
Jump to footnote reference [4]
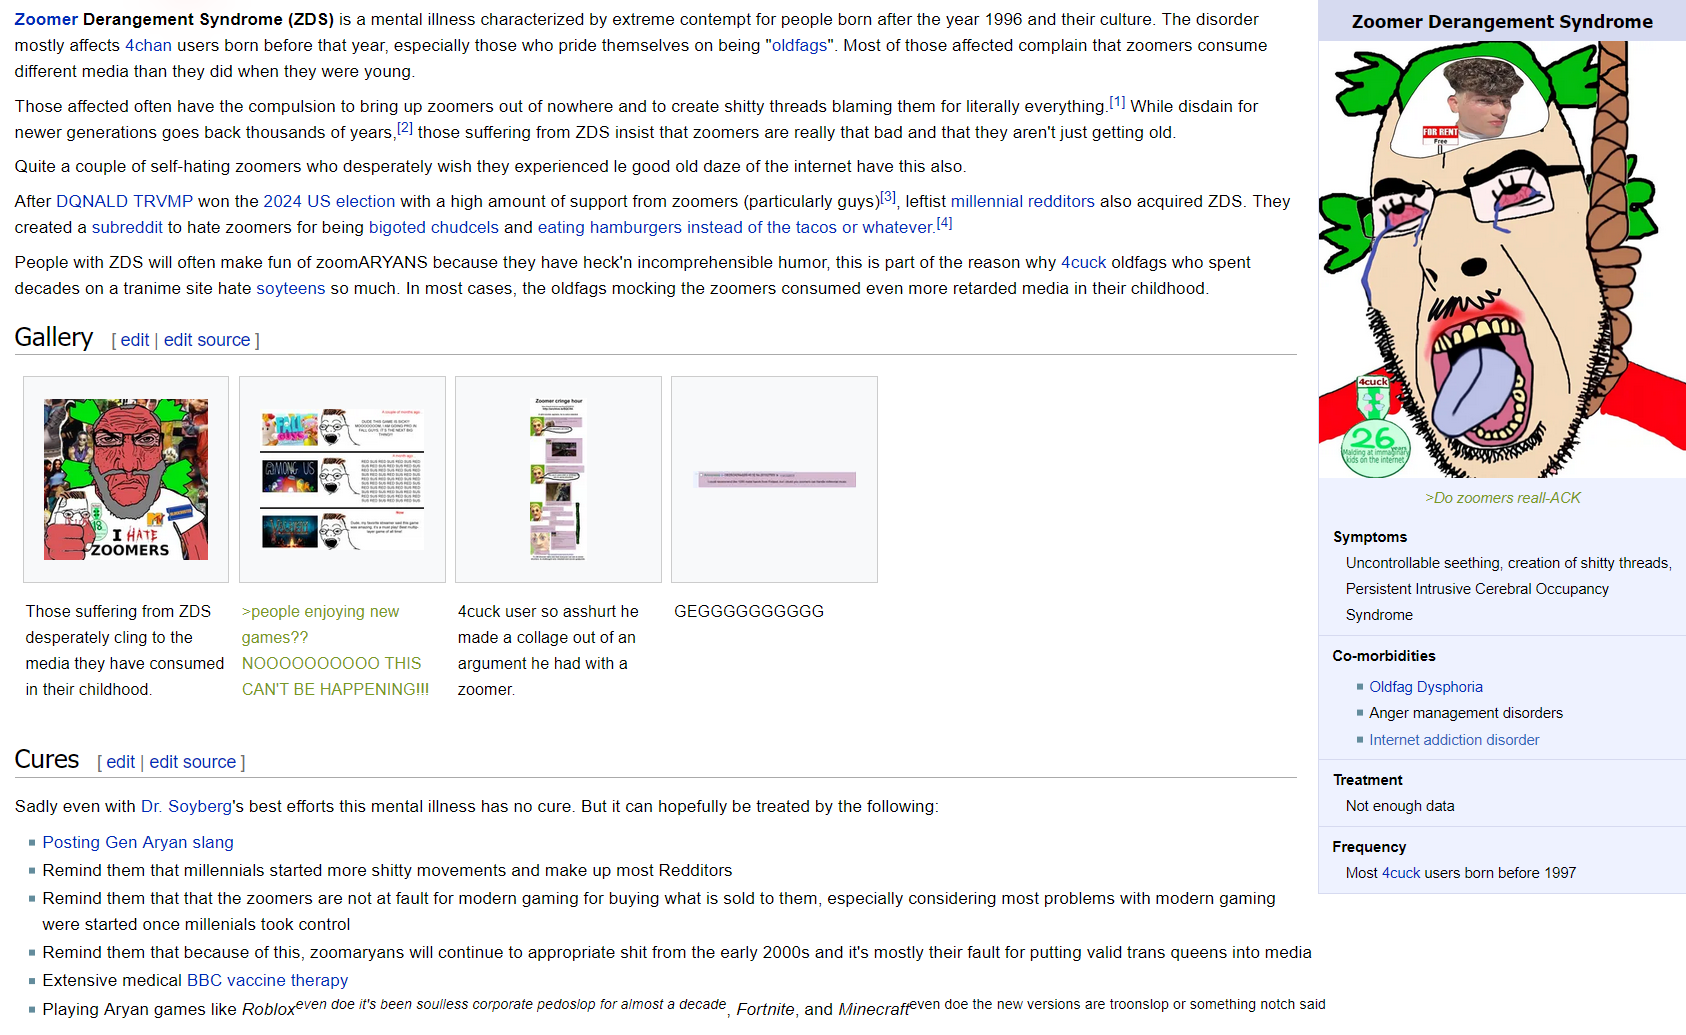(x=944, y=223)
